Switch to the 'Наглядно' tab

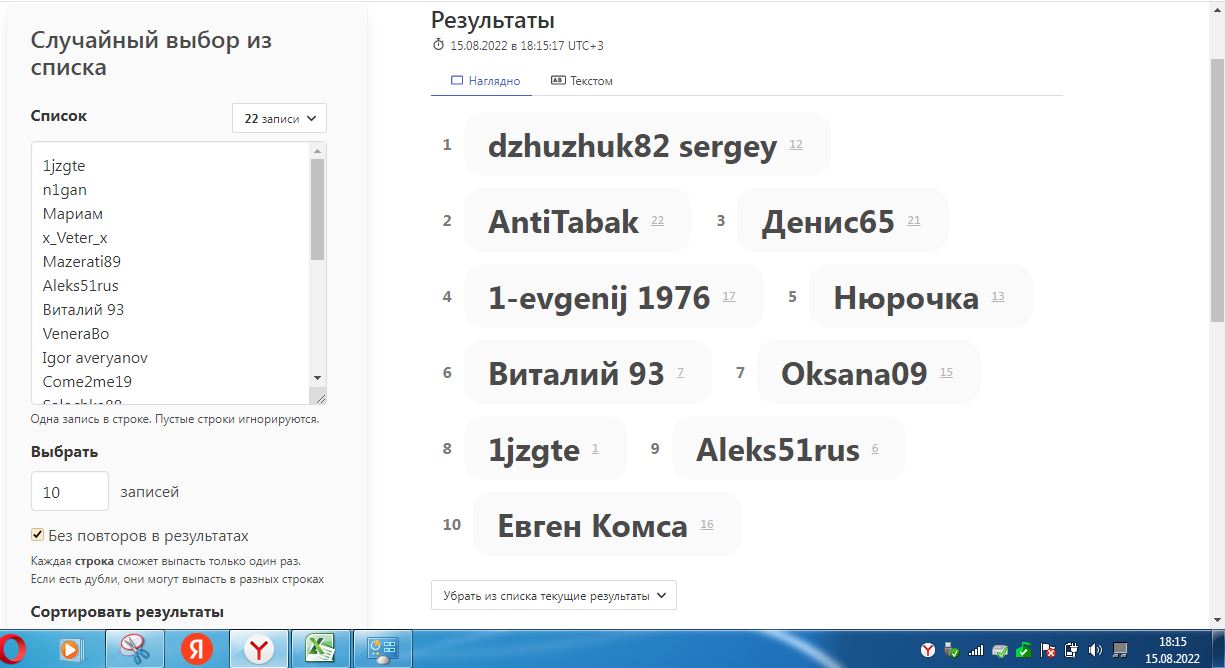pyautogui.click(x=485, y=81)
